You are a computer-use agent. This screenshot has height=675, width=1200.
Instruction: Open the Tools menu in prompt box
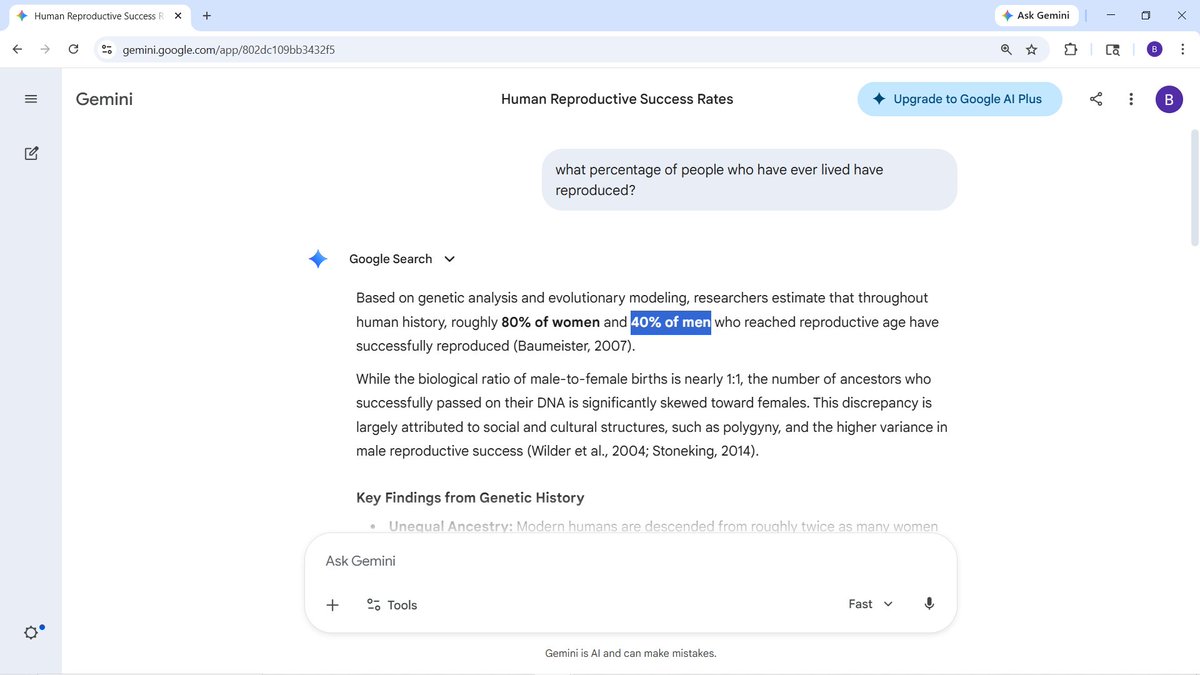(x=391, y=605)
